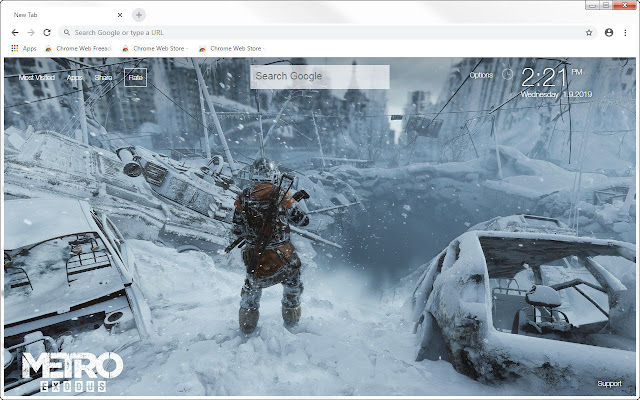
Task: Open the Support link
Action: point(609,383)
